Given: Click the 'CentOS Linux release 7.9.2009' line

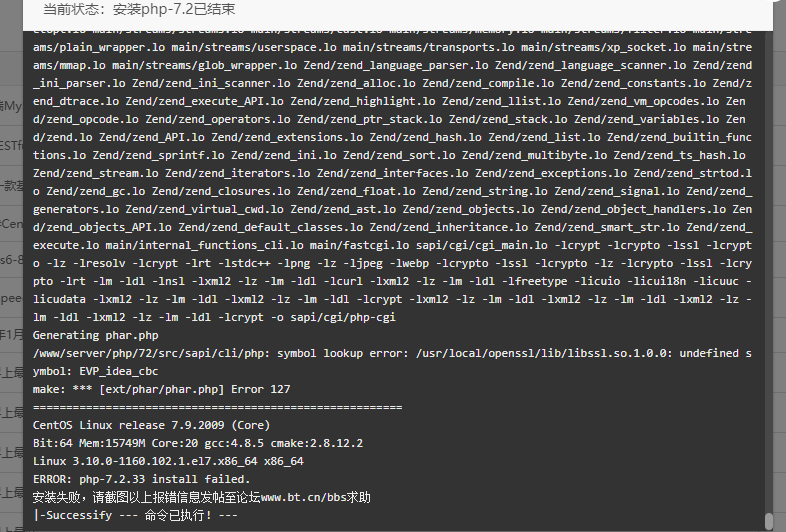Looking at the screenshot, I should point(151,425).
